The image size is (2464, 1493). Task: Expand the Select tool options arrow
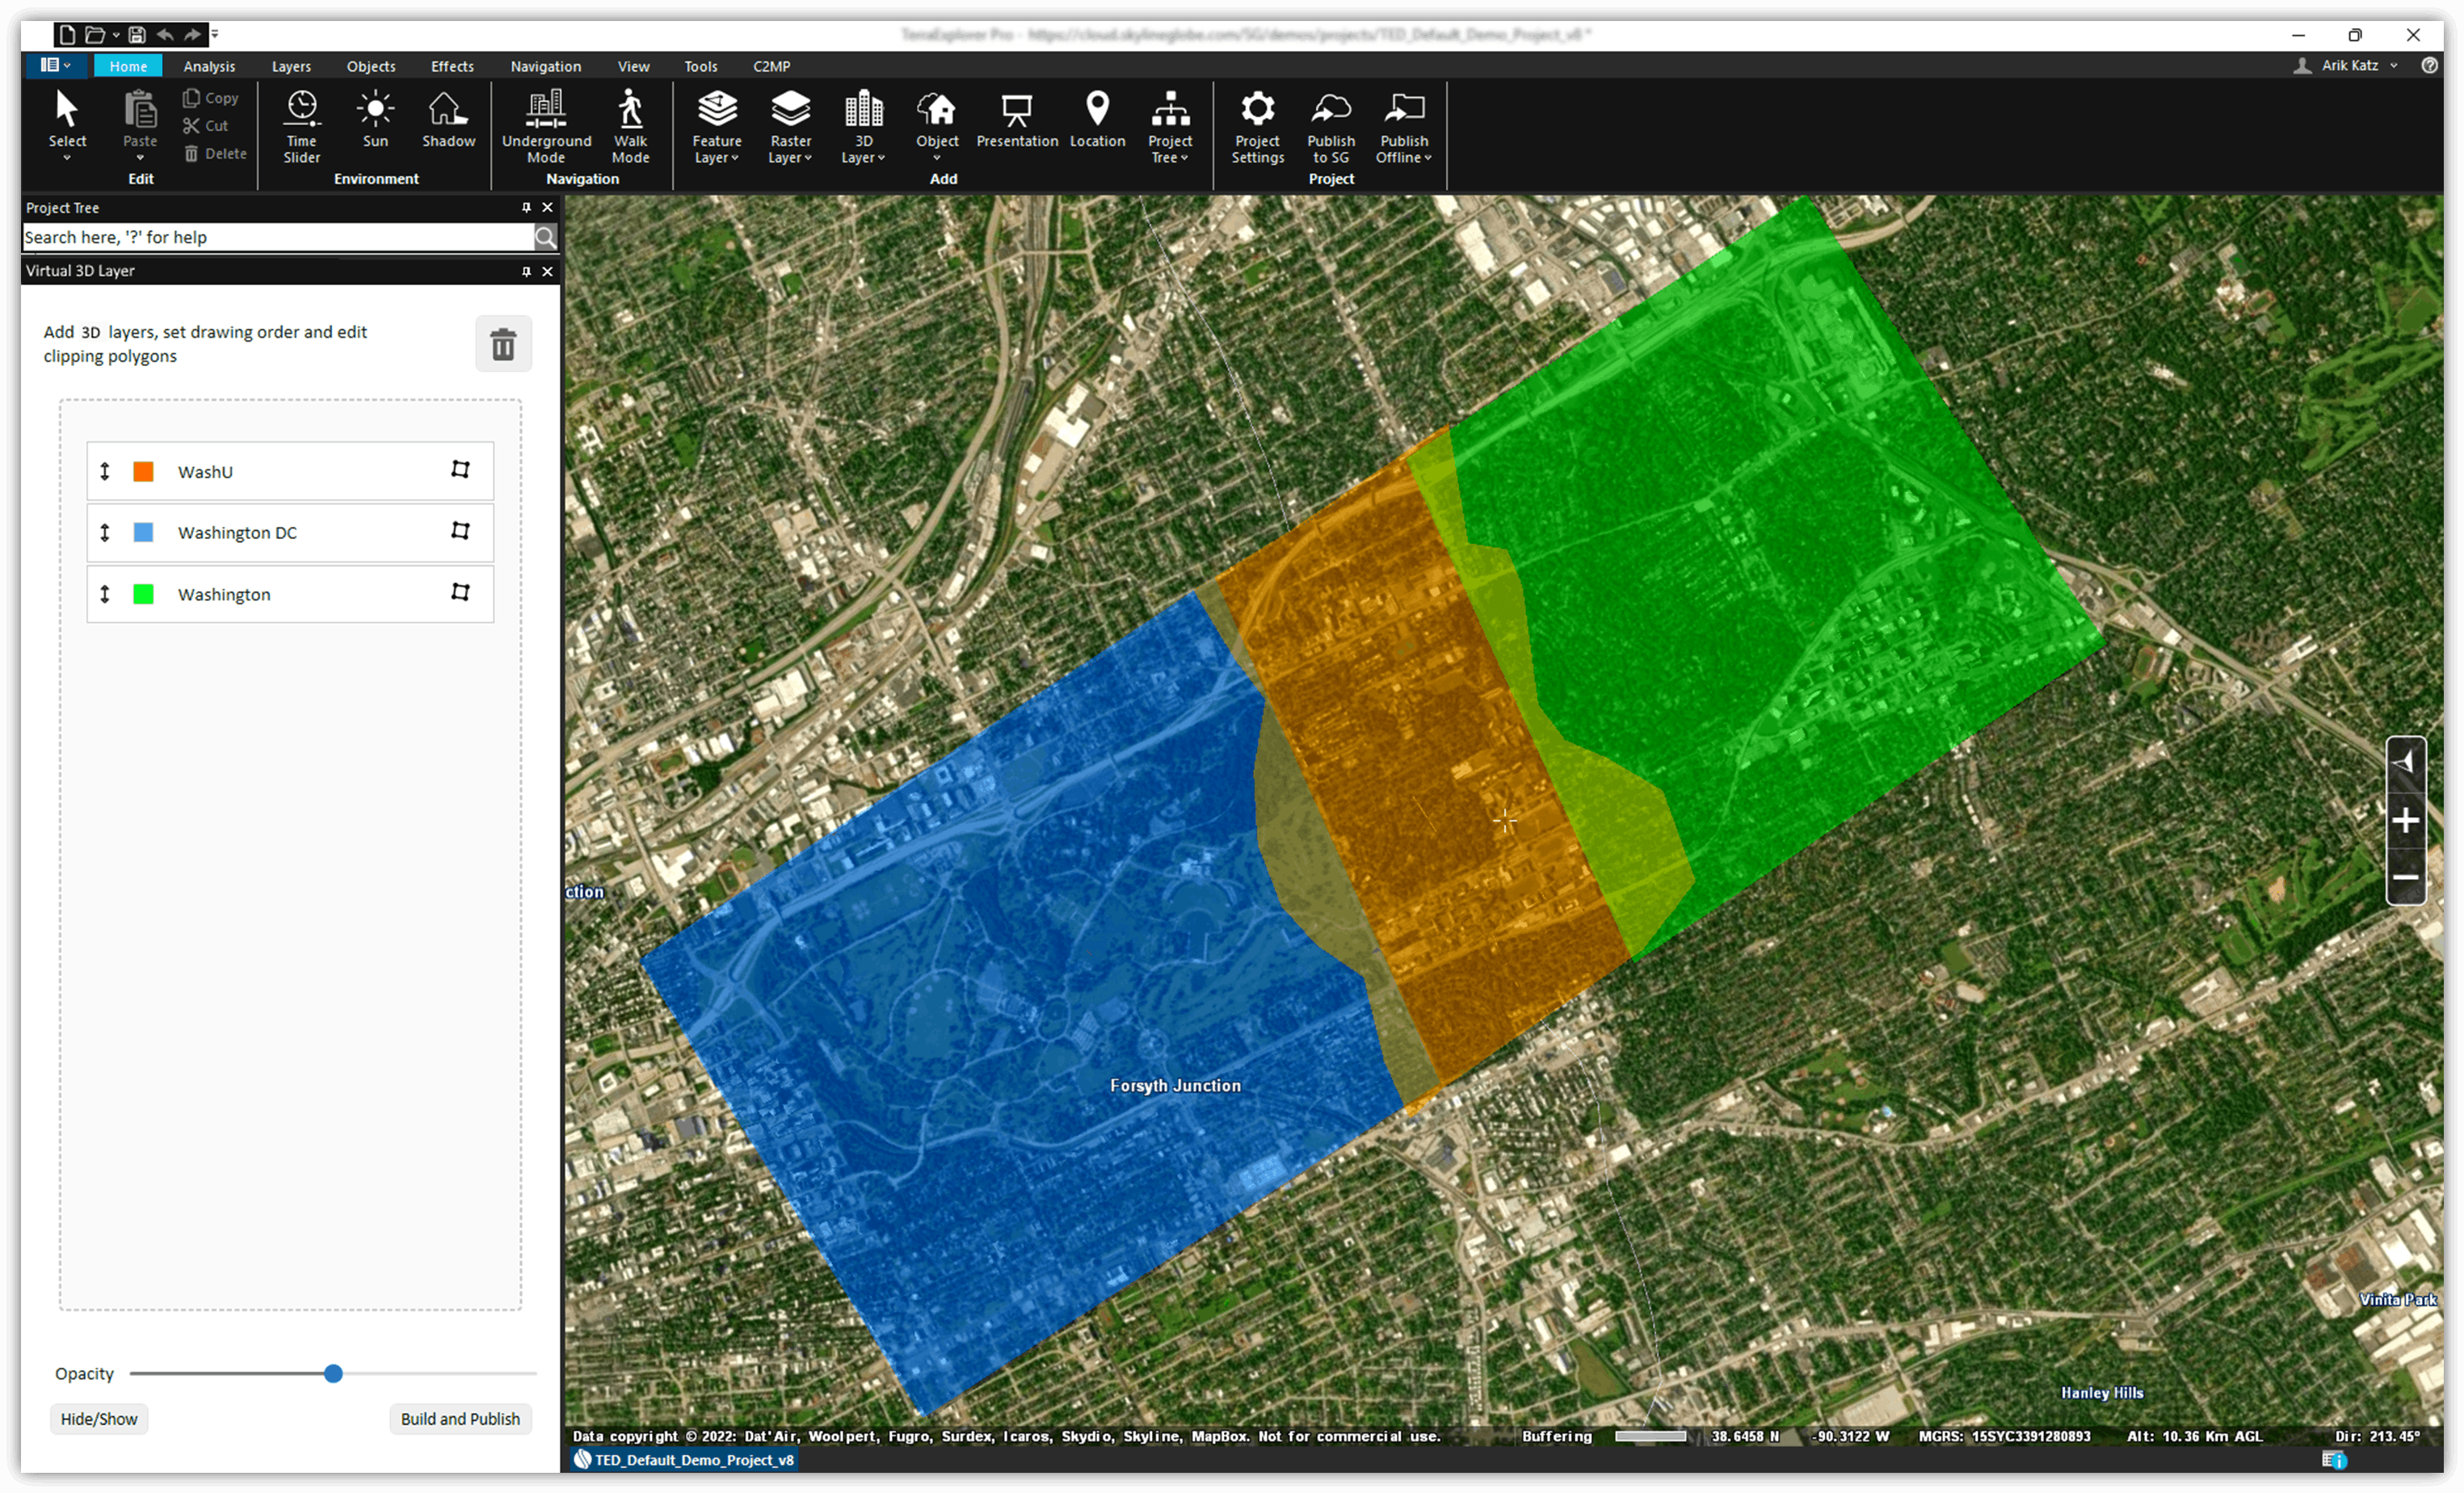[x=67, y=158]
